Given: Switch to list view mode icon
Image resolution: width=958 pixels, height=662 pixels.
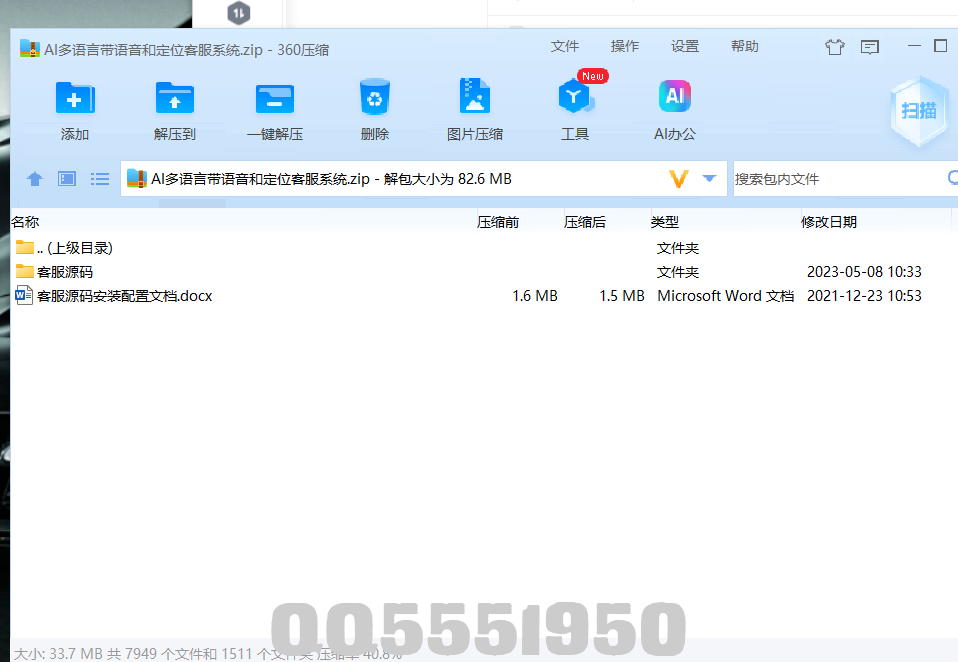Looking at the screenshot, I should 100,179.
